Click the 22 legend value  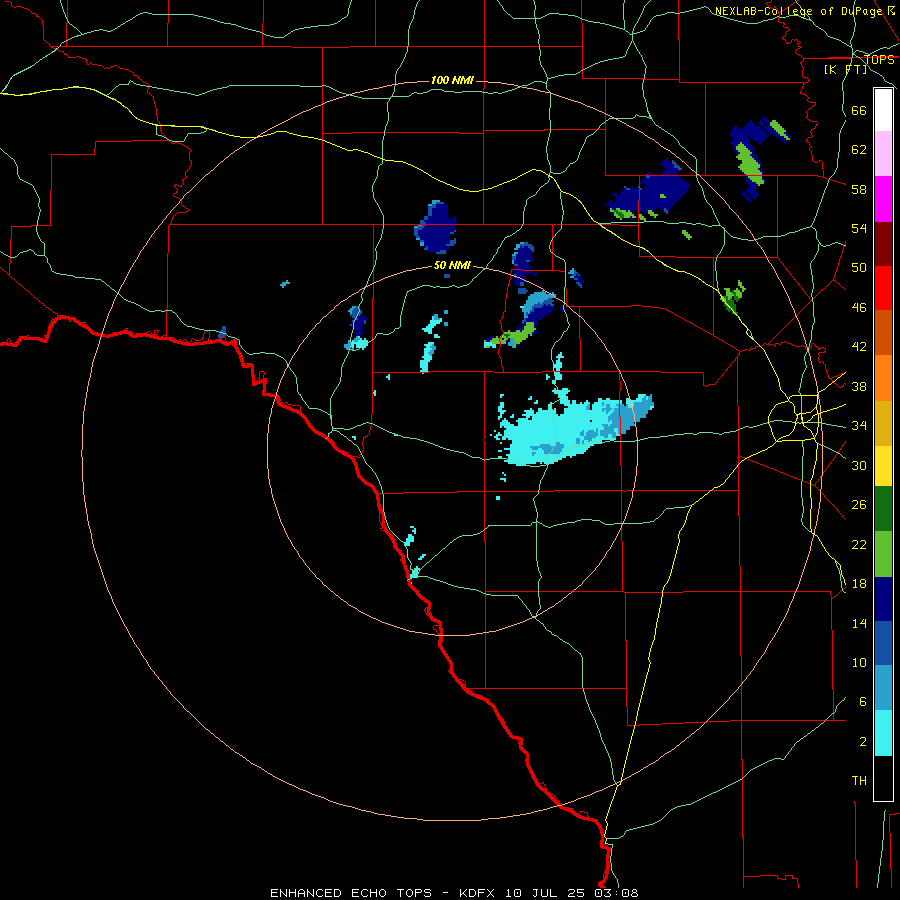859,545
